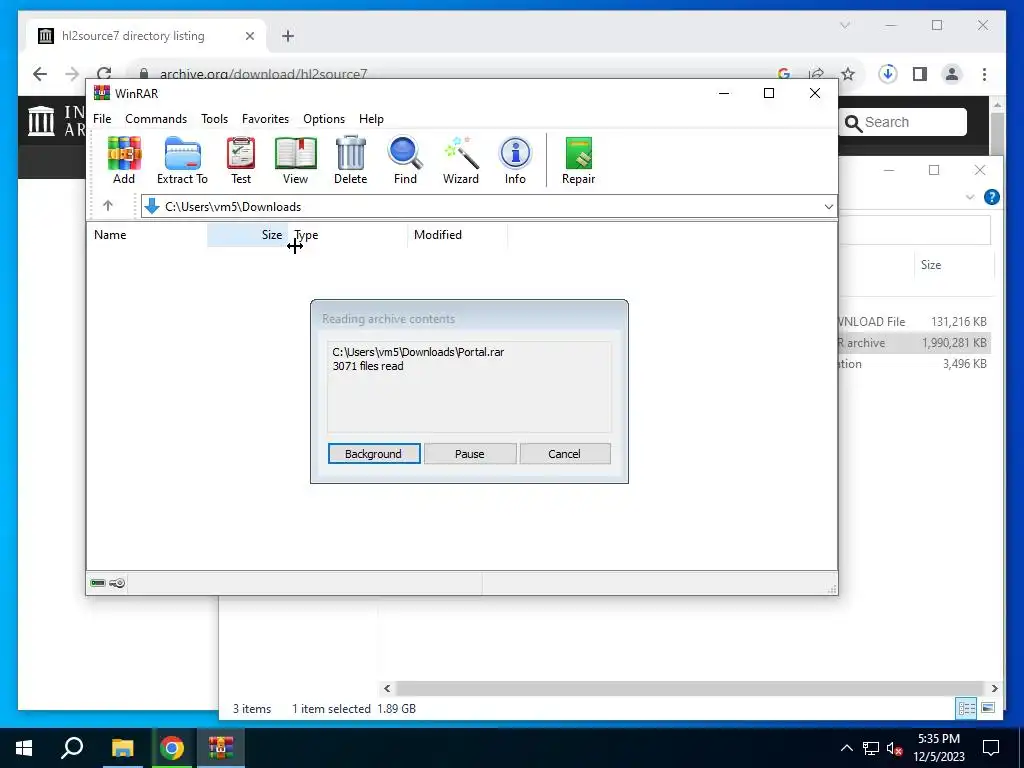Click WinRAR taskbar icon
The image size is (1024, 768).
[x=221, y=748]
